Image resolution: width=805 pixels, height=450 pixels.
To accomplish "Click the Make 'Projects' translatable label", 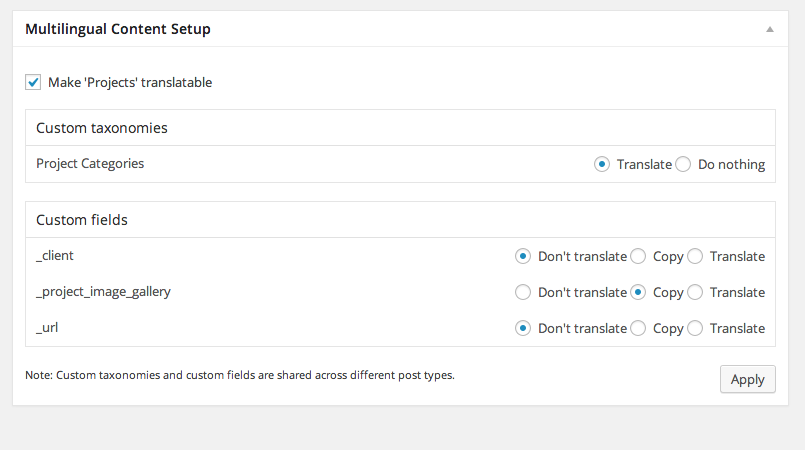I will click(x=130, y=82).
